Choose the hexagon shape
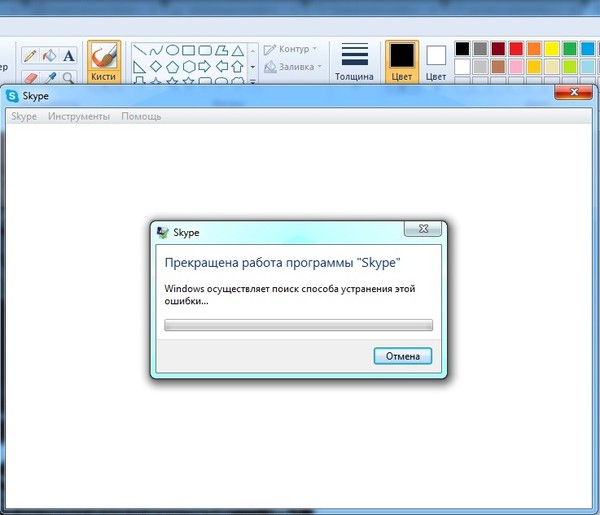Image resolution: width=600 pixels, height=515 pixels. click(x=189, y=67)
